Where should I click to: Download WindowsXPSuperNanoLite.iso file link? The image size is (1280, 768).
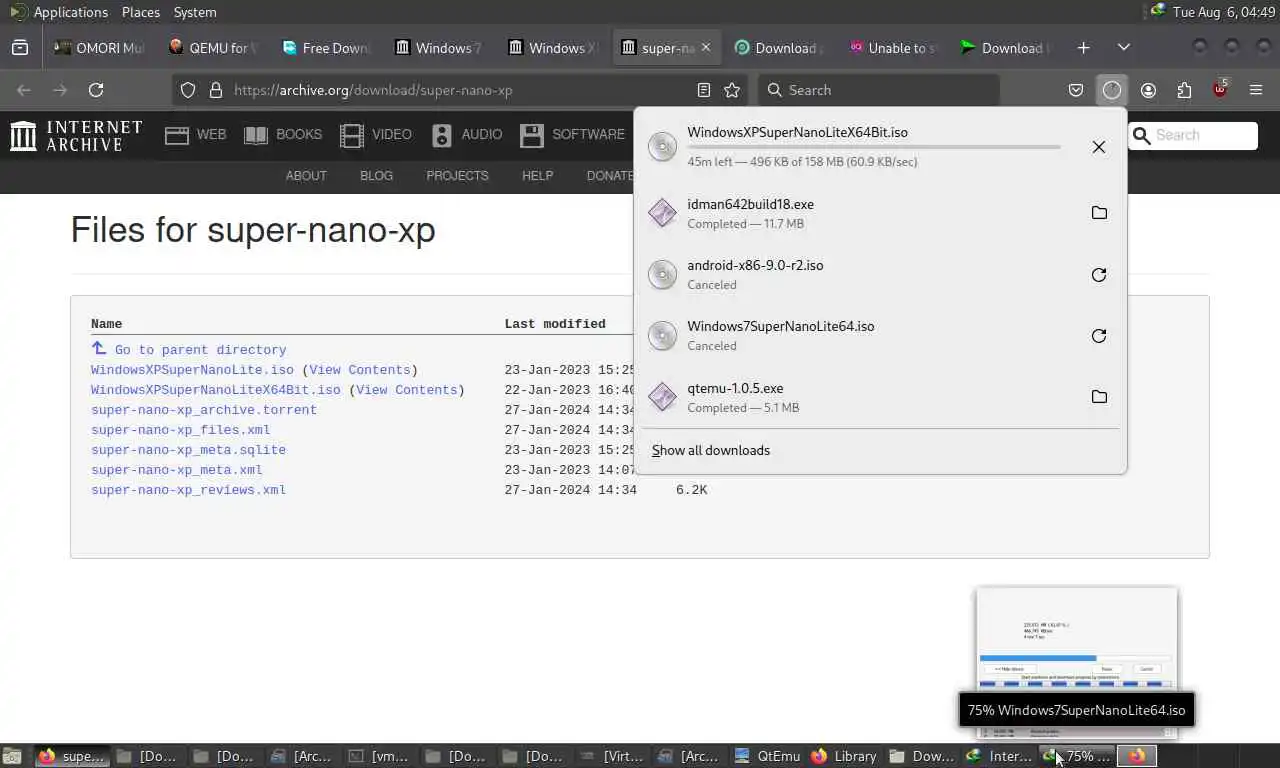(x=192, y=370)
